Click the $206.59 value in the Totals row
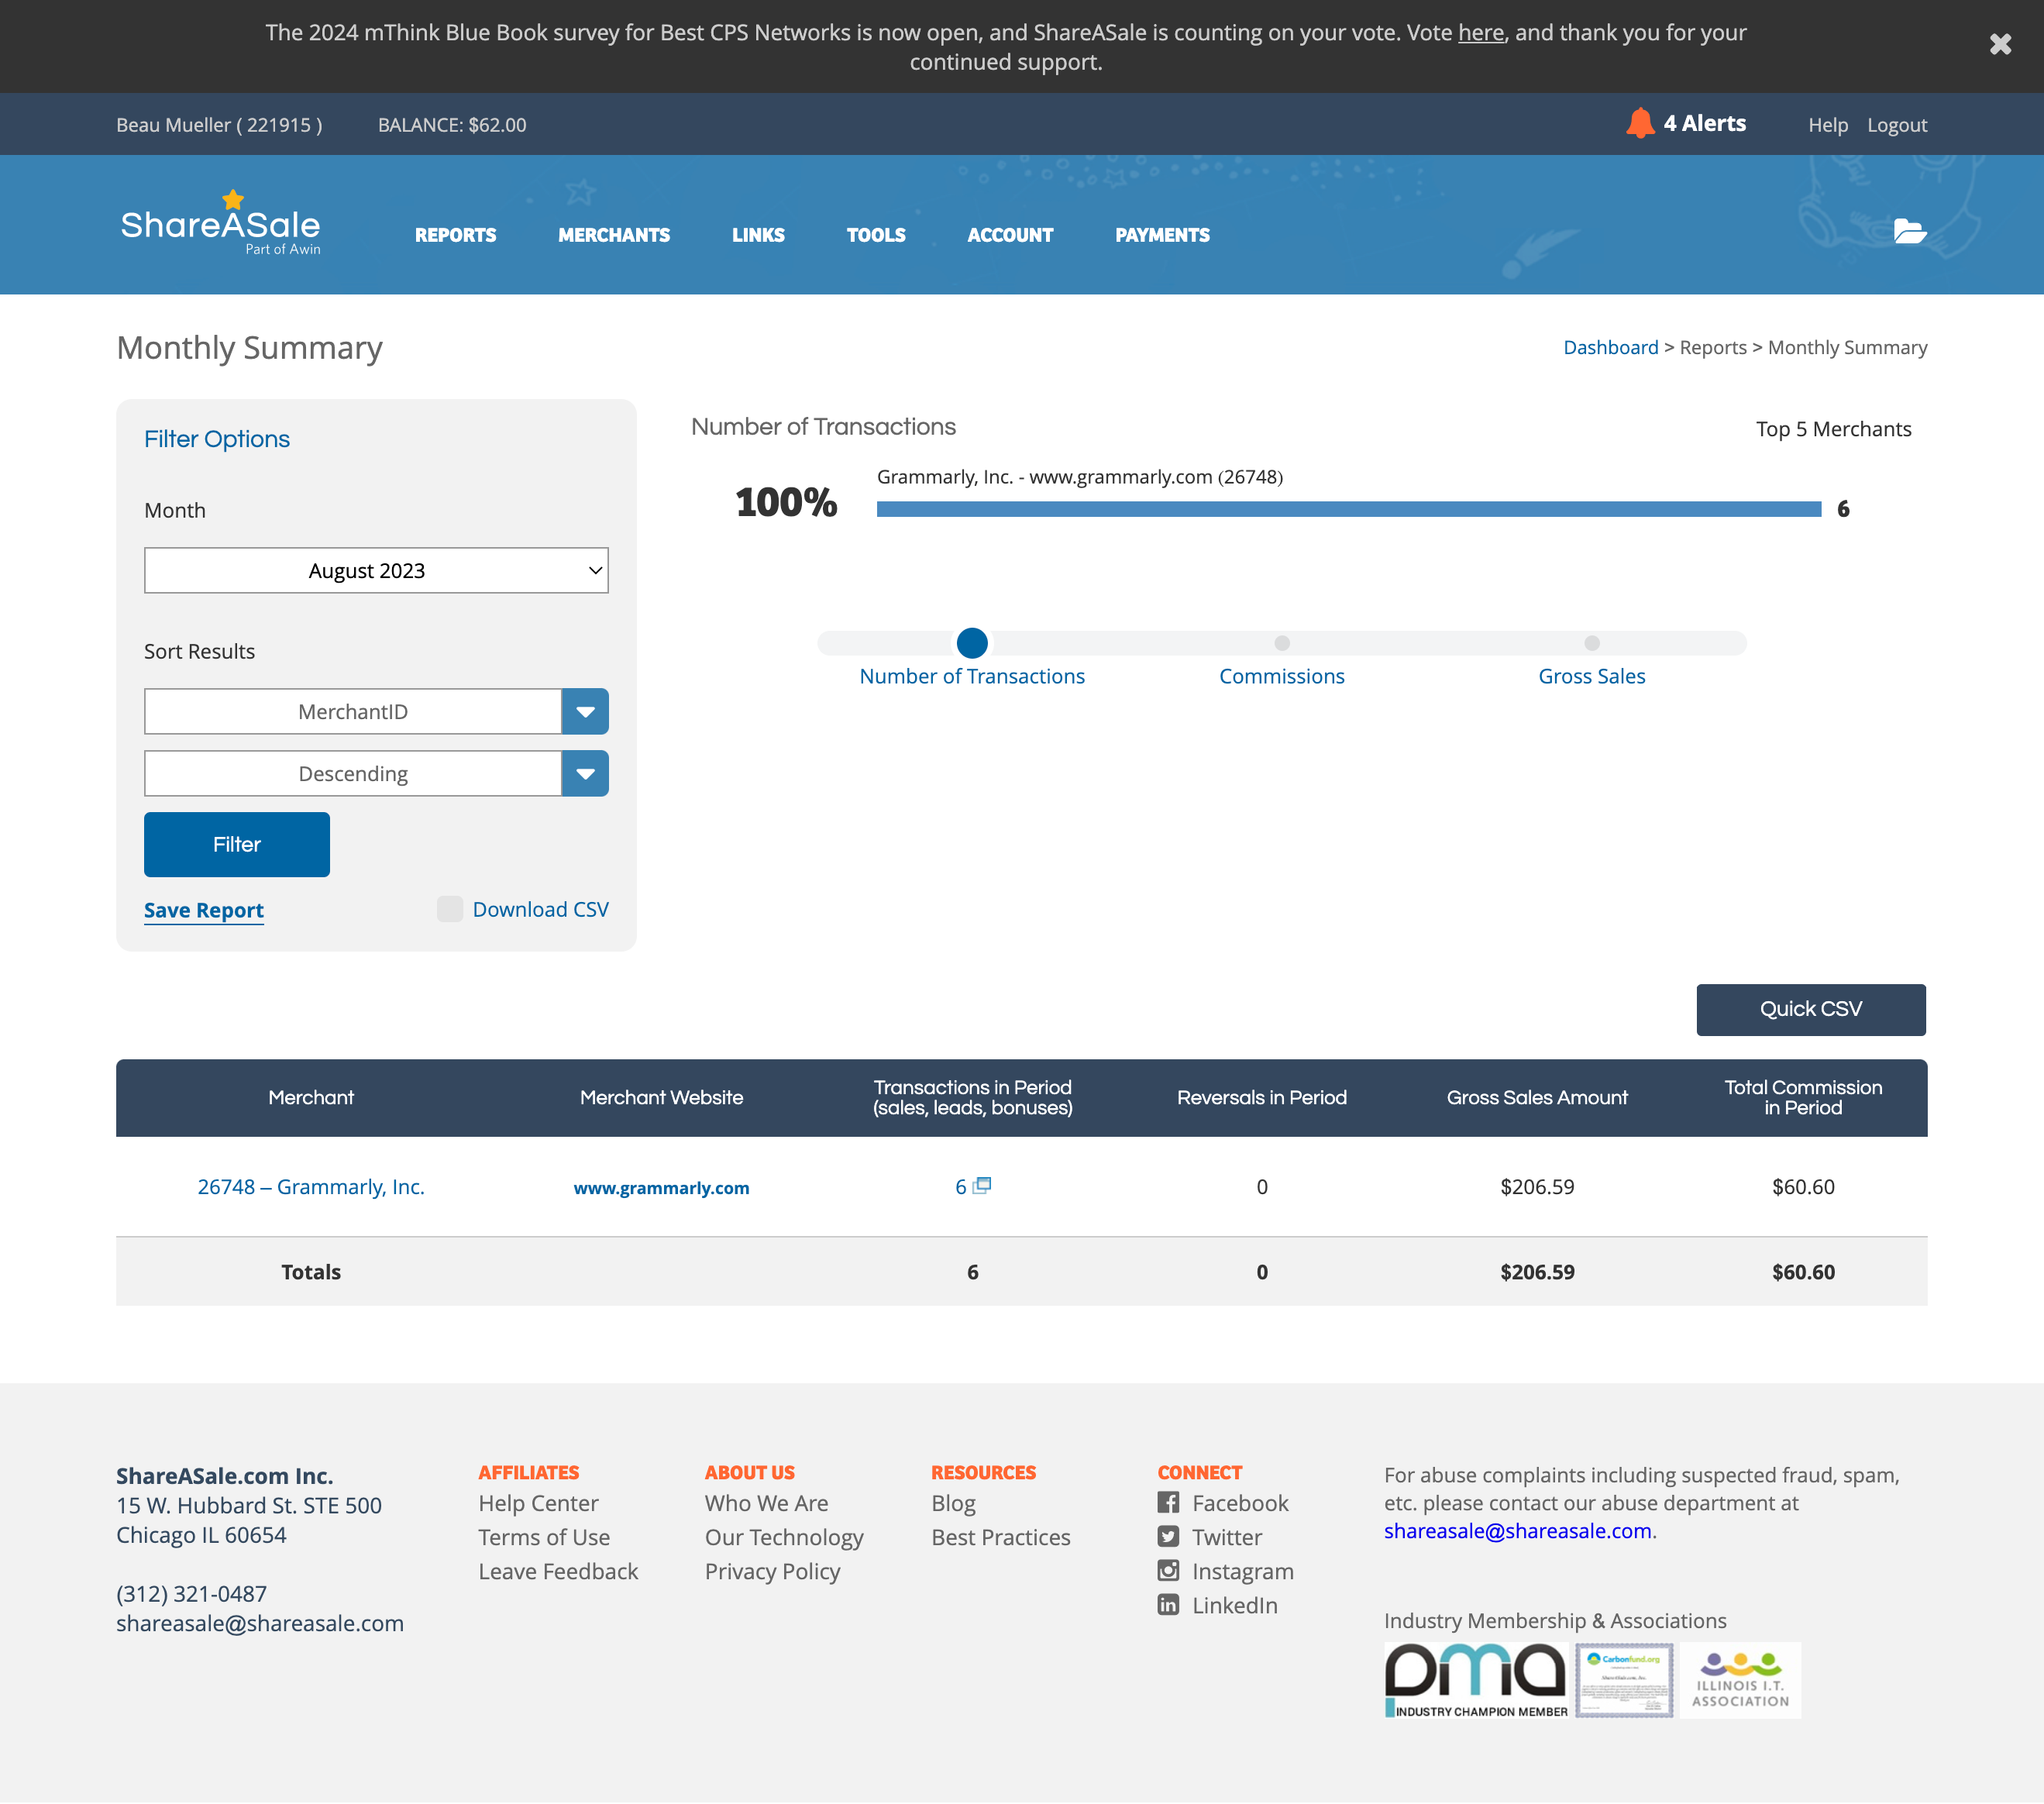Screen dimensions: 2044x1804 coord(1537,1272)
